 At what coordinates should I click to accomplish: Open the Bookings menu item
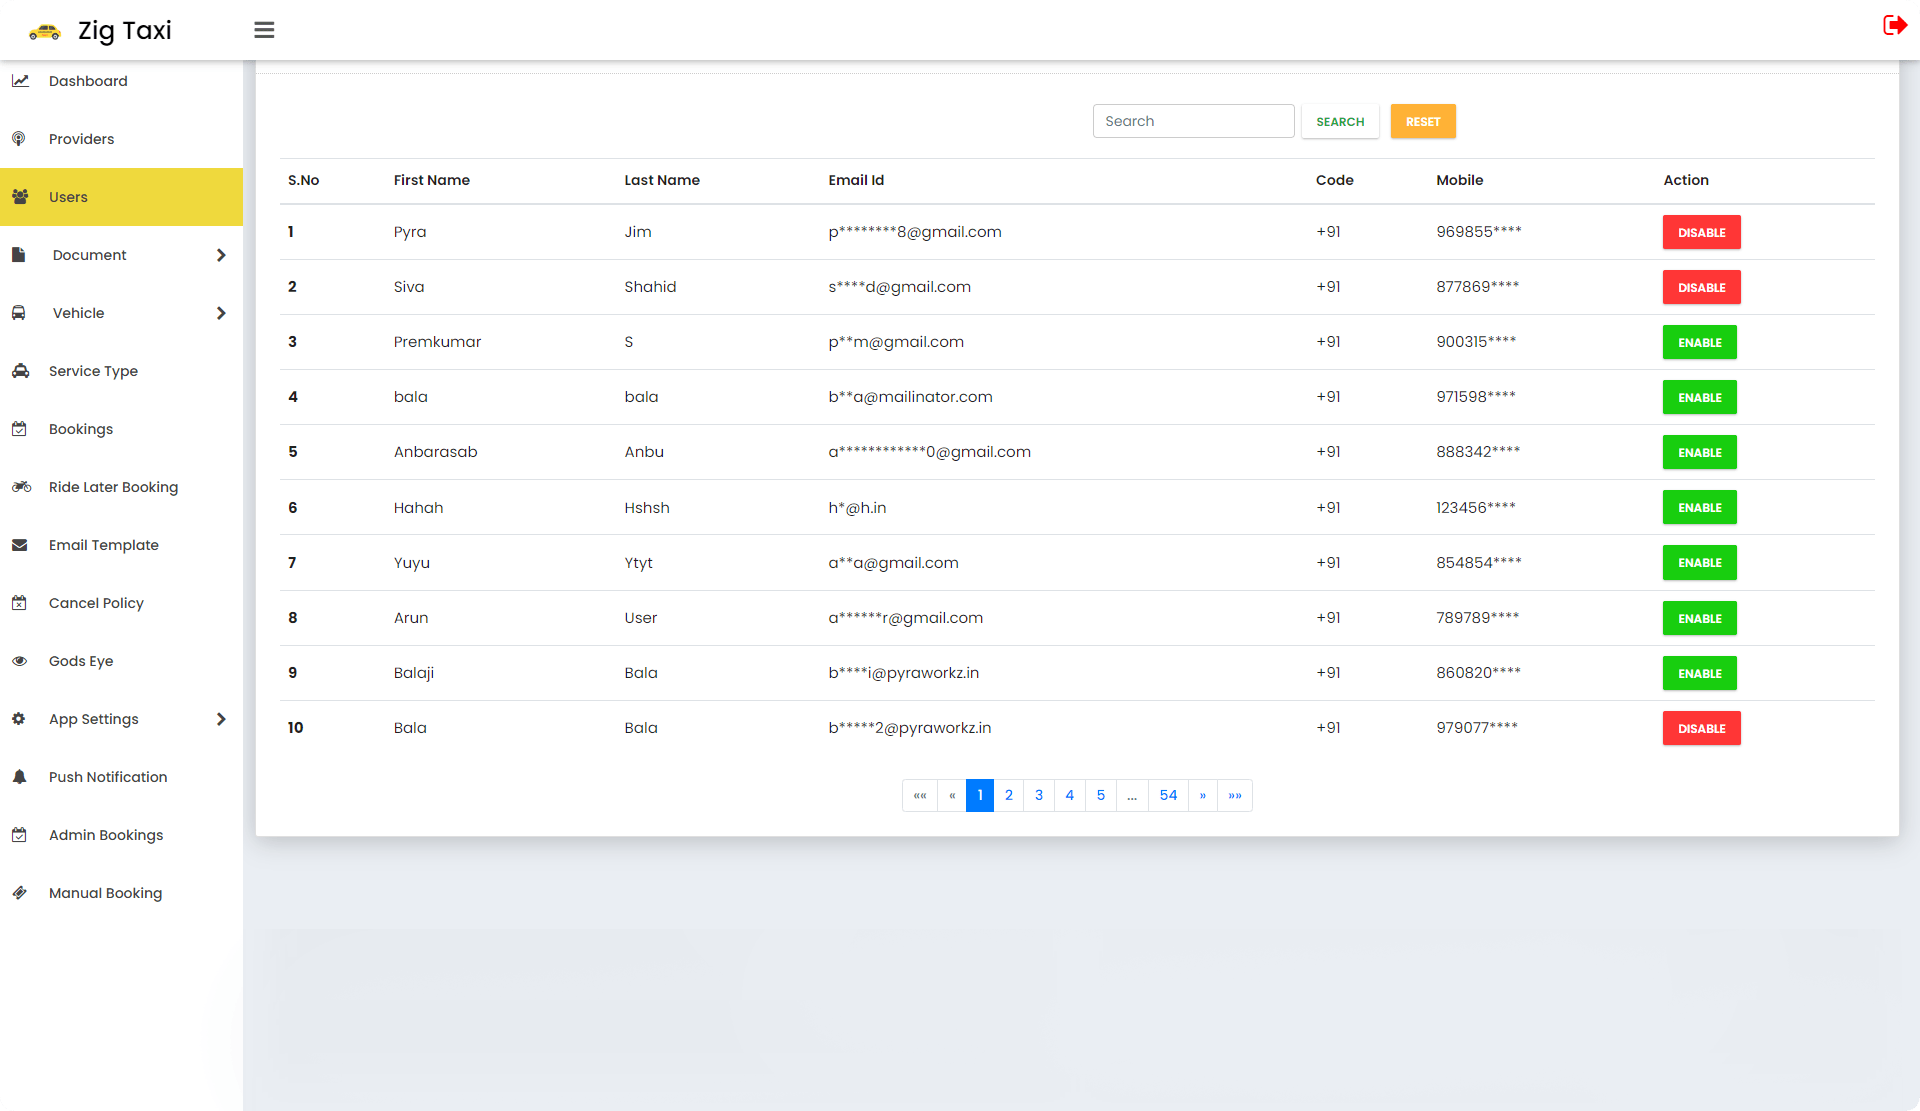(121, 429)
